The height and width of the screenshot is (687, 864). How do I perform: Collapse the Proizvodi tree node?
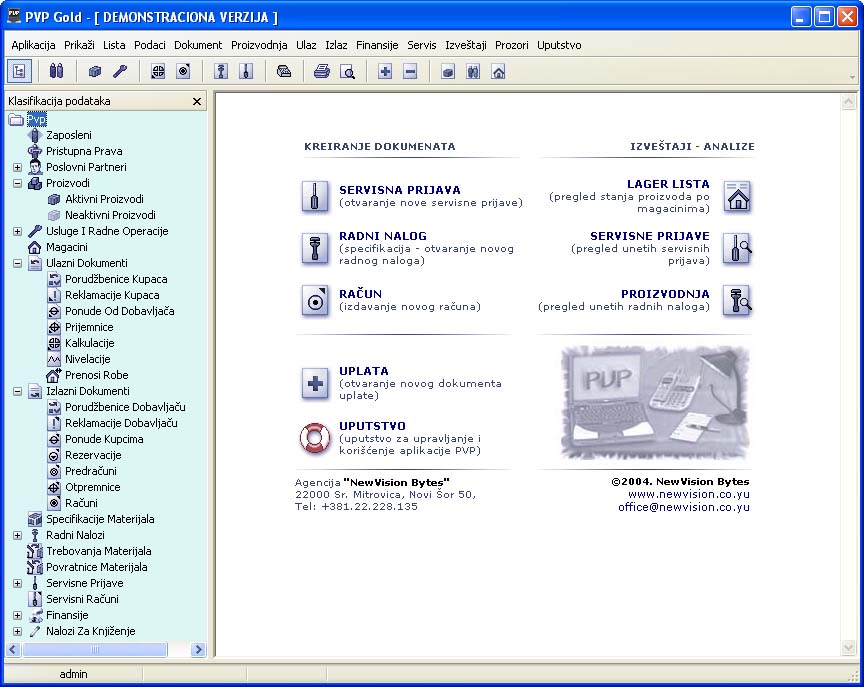tap(17, 183)
